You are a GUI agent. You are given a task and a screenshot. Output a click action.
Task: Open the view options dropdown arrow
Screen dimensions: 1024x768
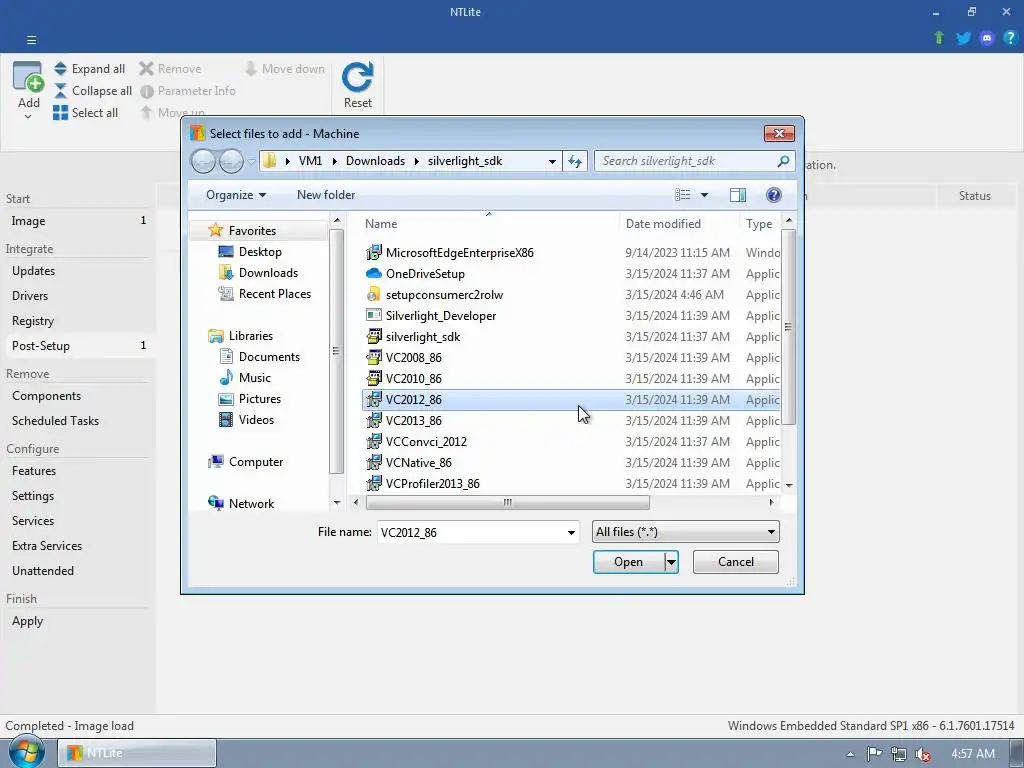tap(704, 195)
